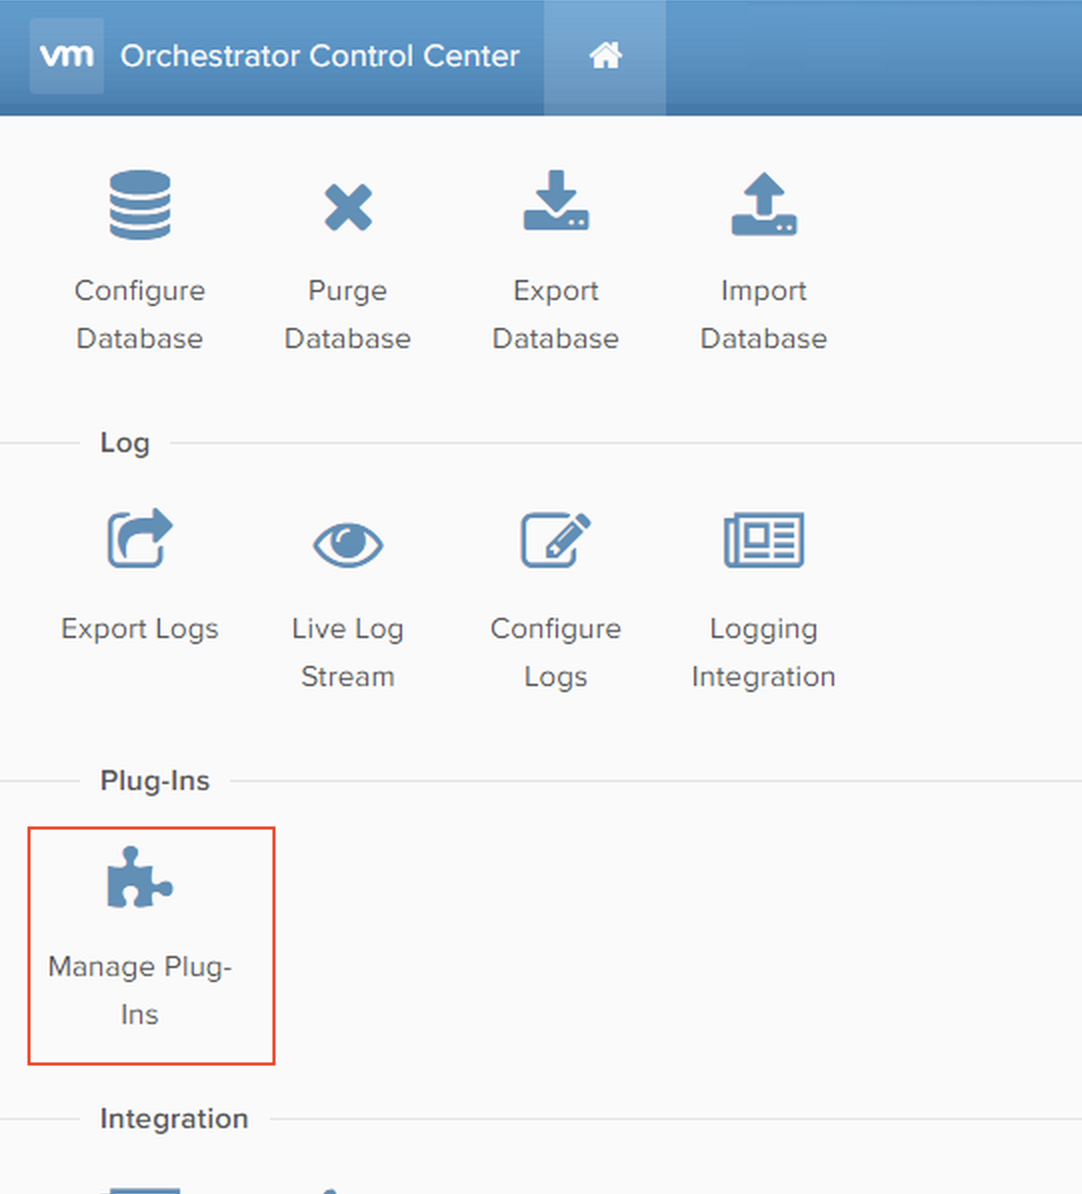Open Configure Logs via the pencil icon
Image resolution: width=1082 pixels, height=1194 pixels.
pyautogui.click(x=556, y=539)
